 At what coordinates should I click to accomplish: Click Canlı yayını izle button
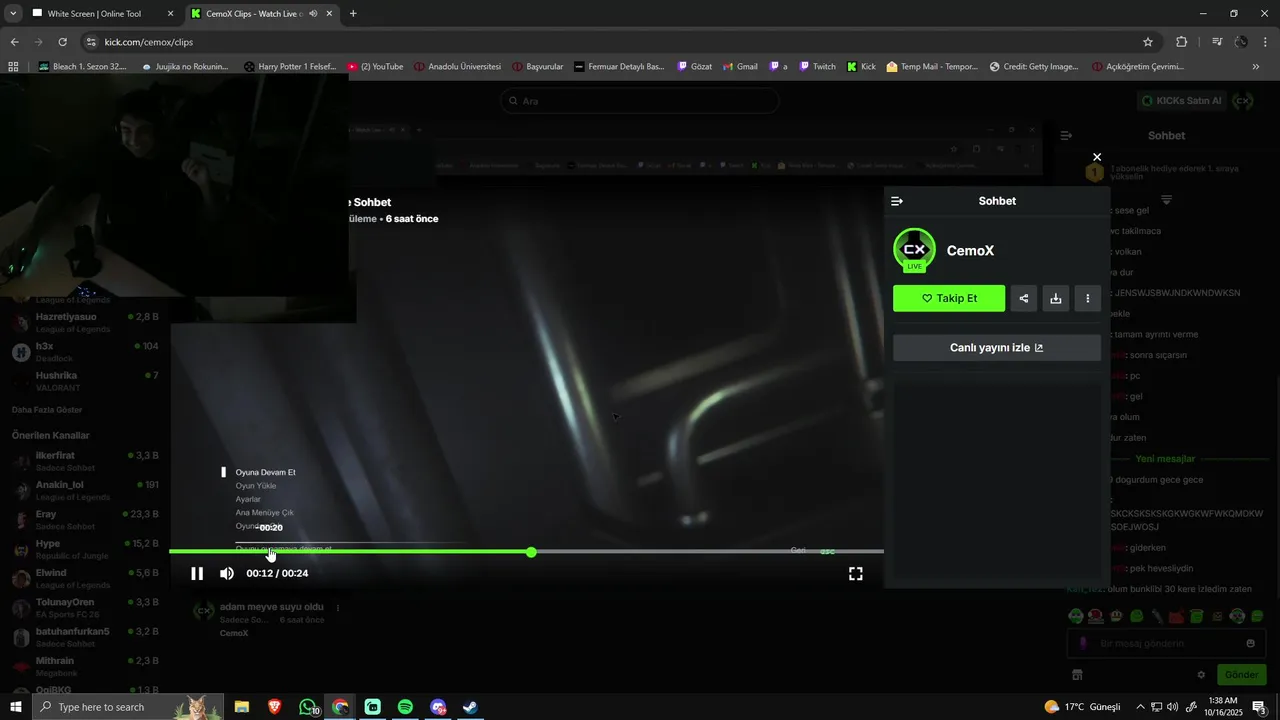[997, 348]
